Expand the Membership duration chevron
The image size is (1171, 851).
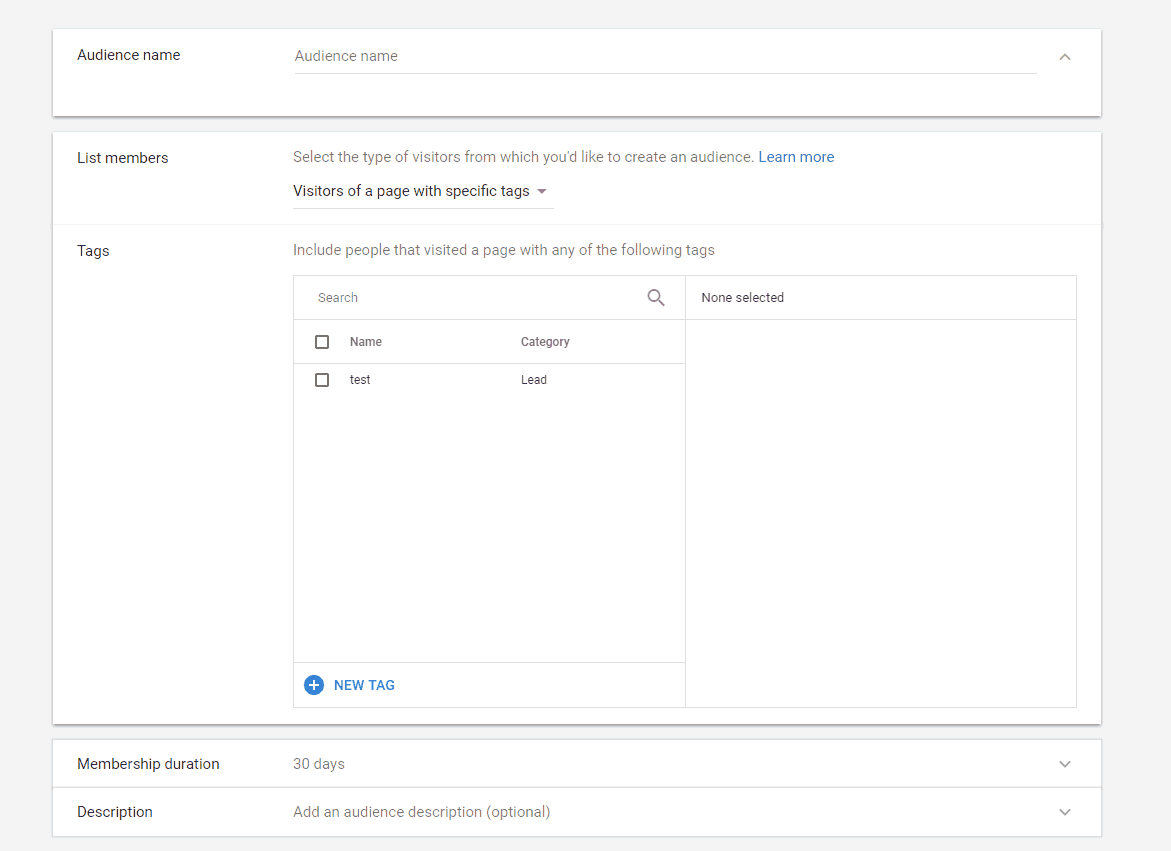(1065, 764)
